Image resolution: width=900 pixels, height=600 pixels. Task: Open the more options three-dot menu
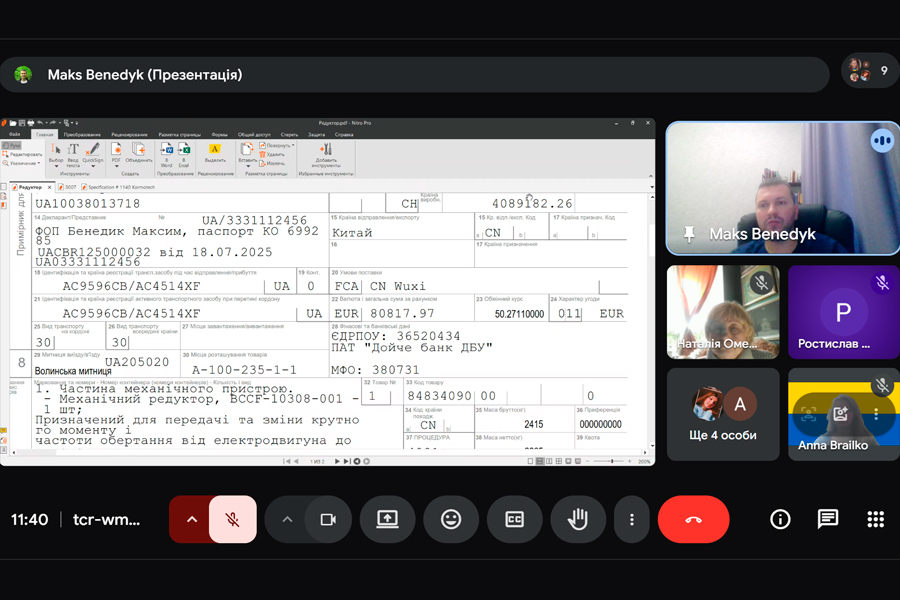(x=631, y=520)
